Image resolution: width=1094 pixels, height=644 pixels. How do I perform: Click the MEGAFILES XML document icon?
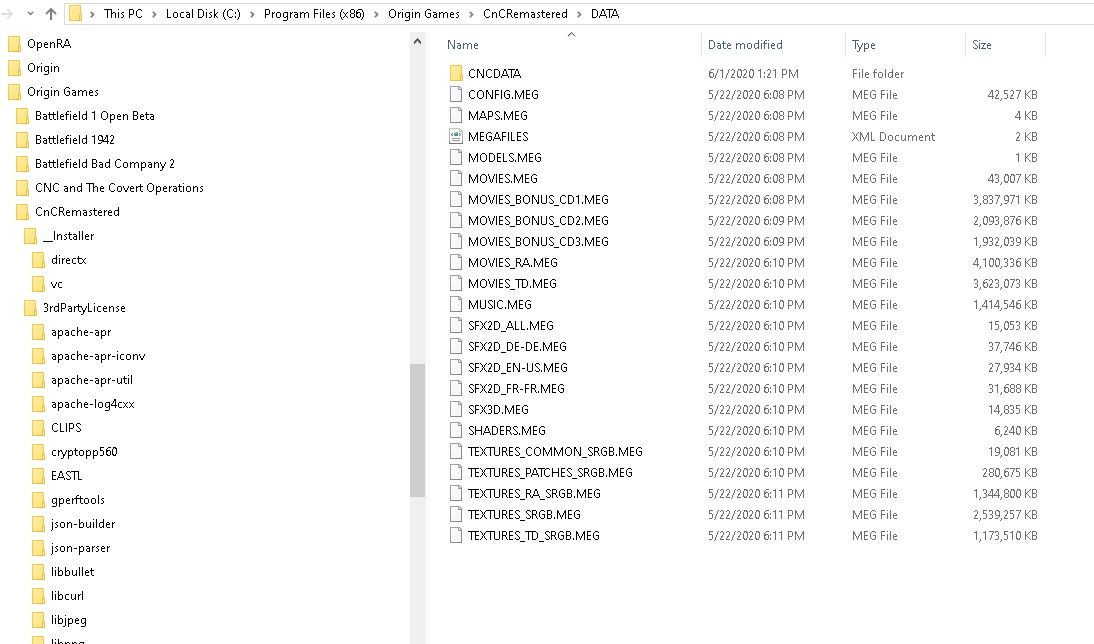(456, 136)
